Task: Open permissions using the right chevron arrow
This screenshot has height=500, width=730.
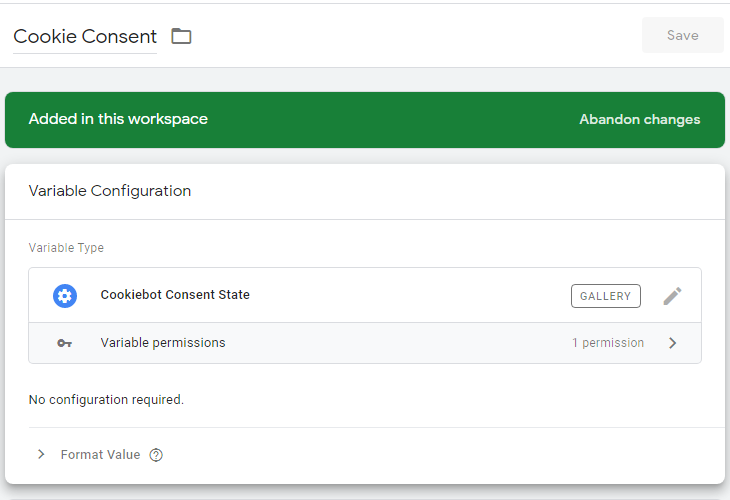Action: 673,343
